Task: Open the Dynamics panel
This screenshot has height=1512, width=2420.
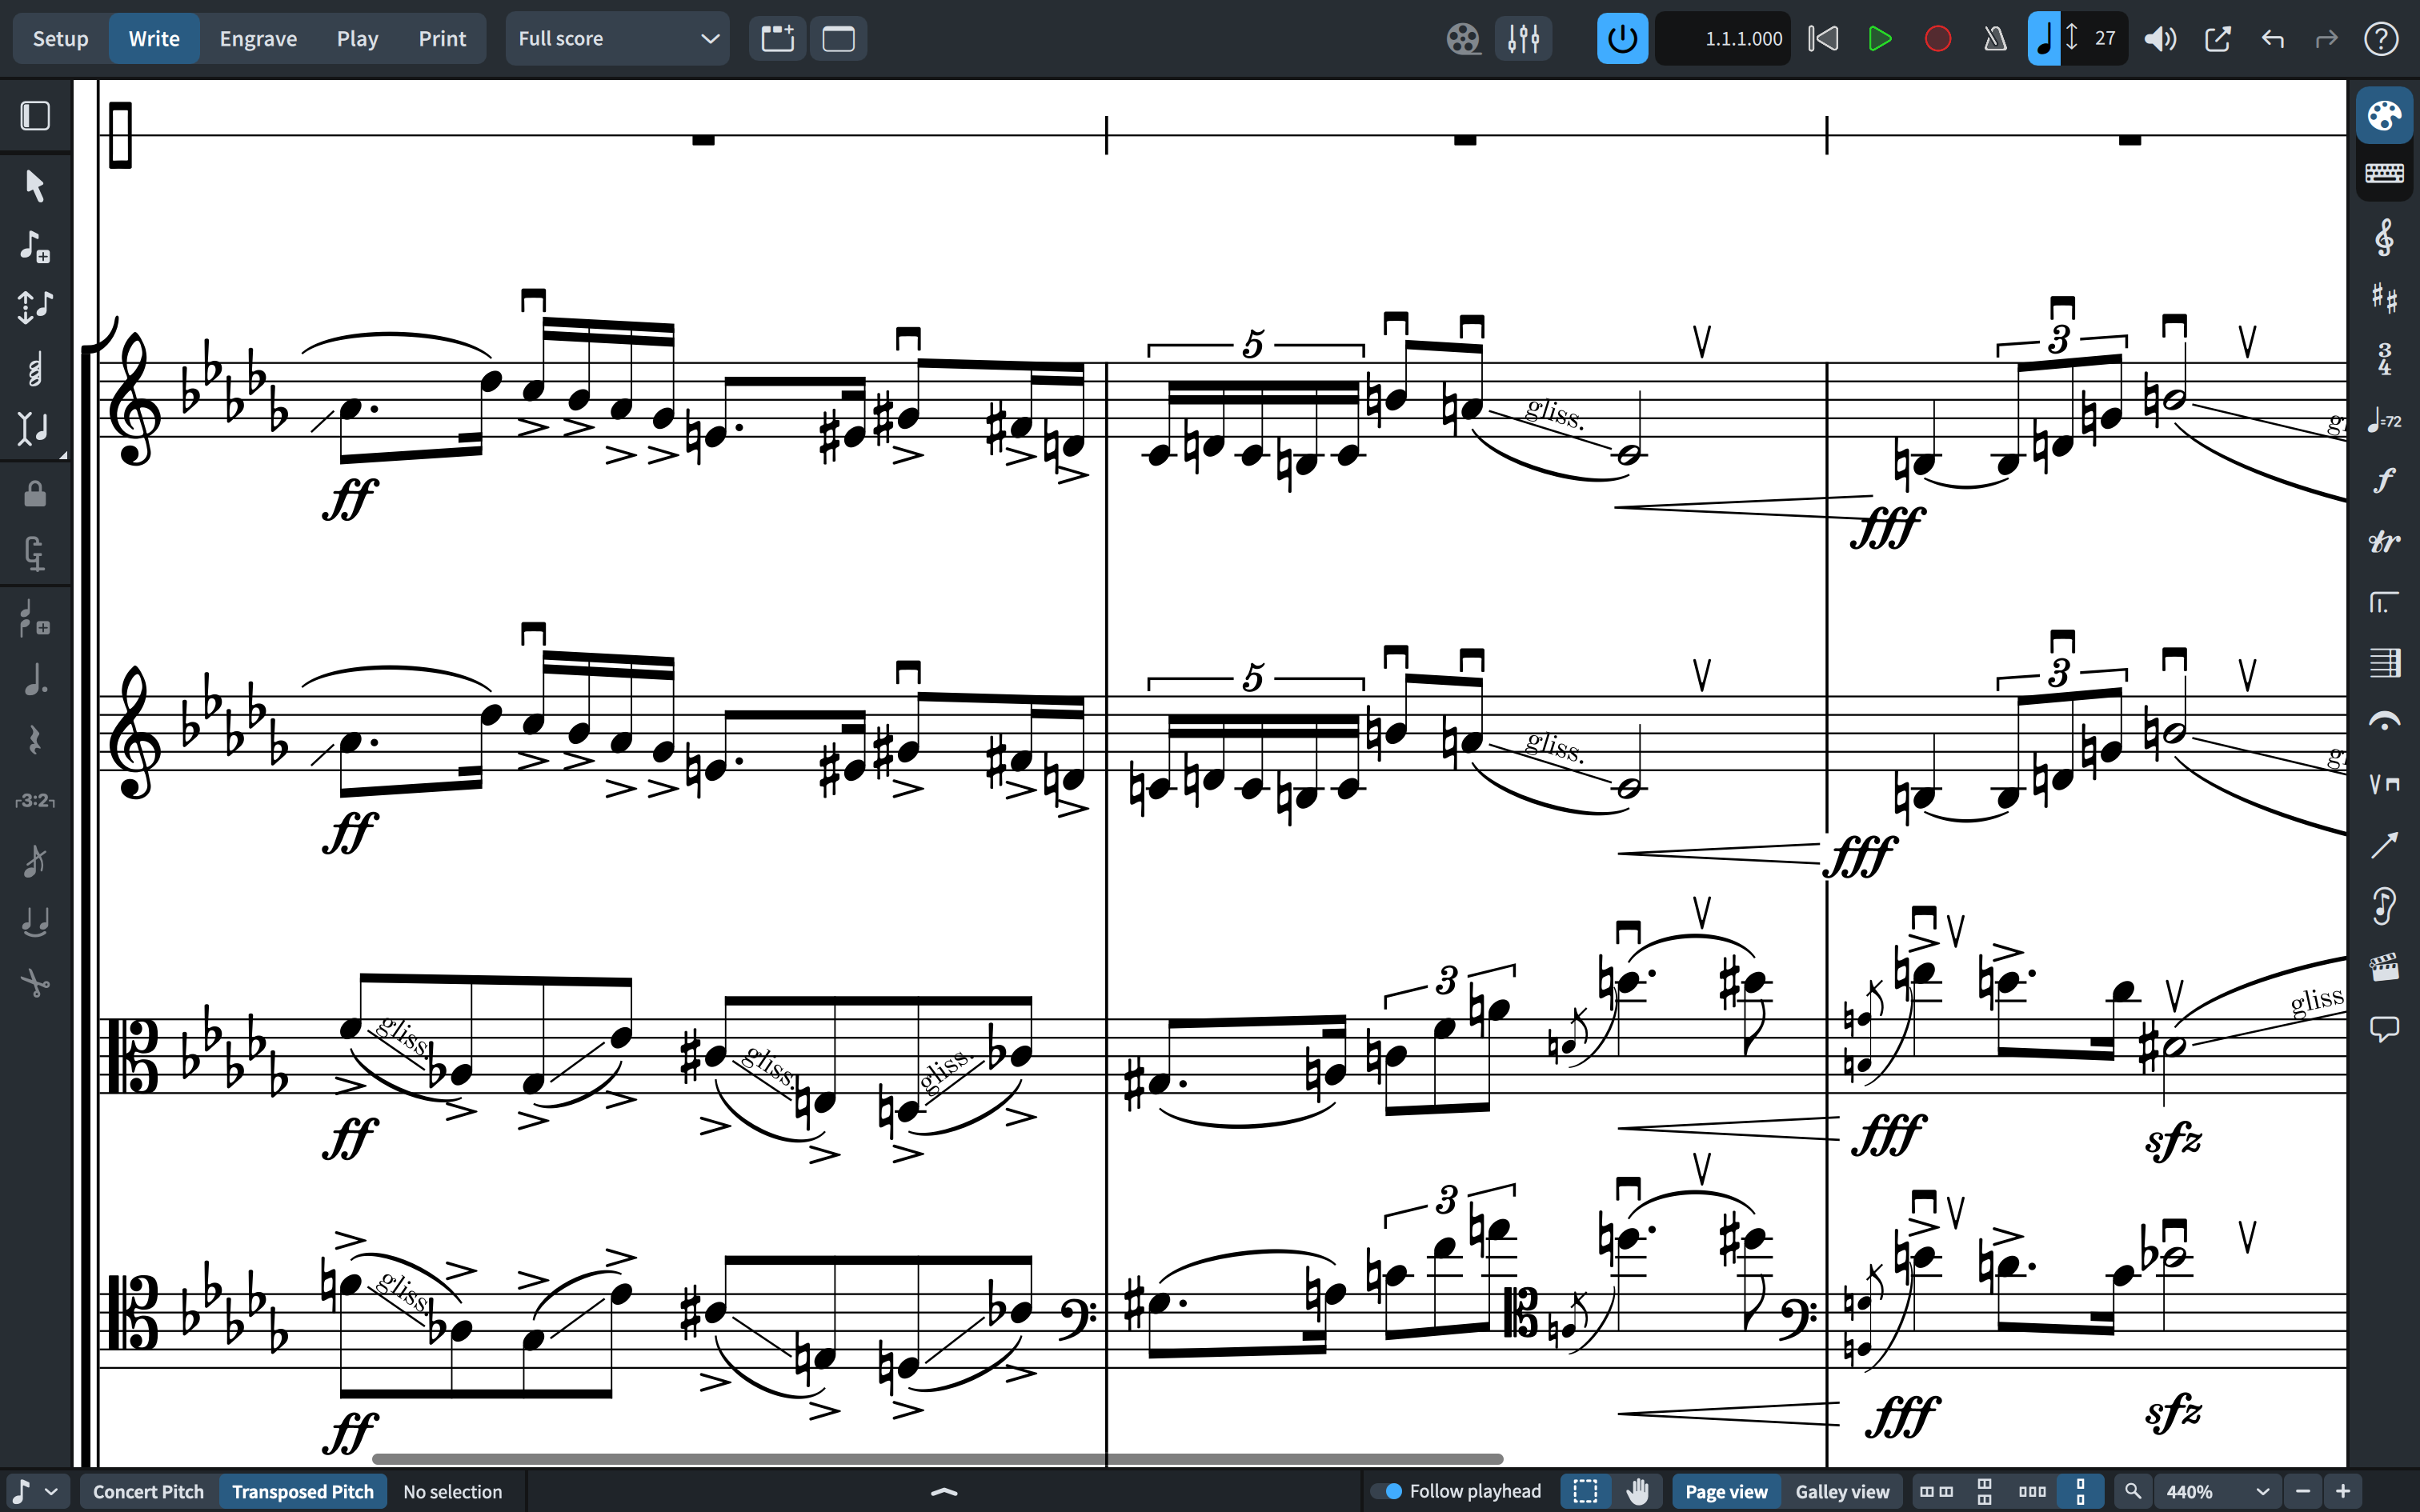Action: click(2384, 481)
